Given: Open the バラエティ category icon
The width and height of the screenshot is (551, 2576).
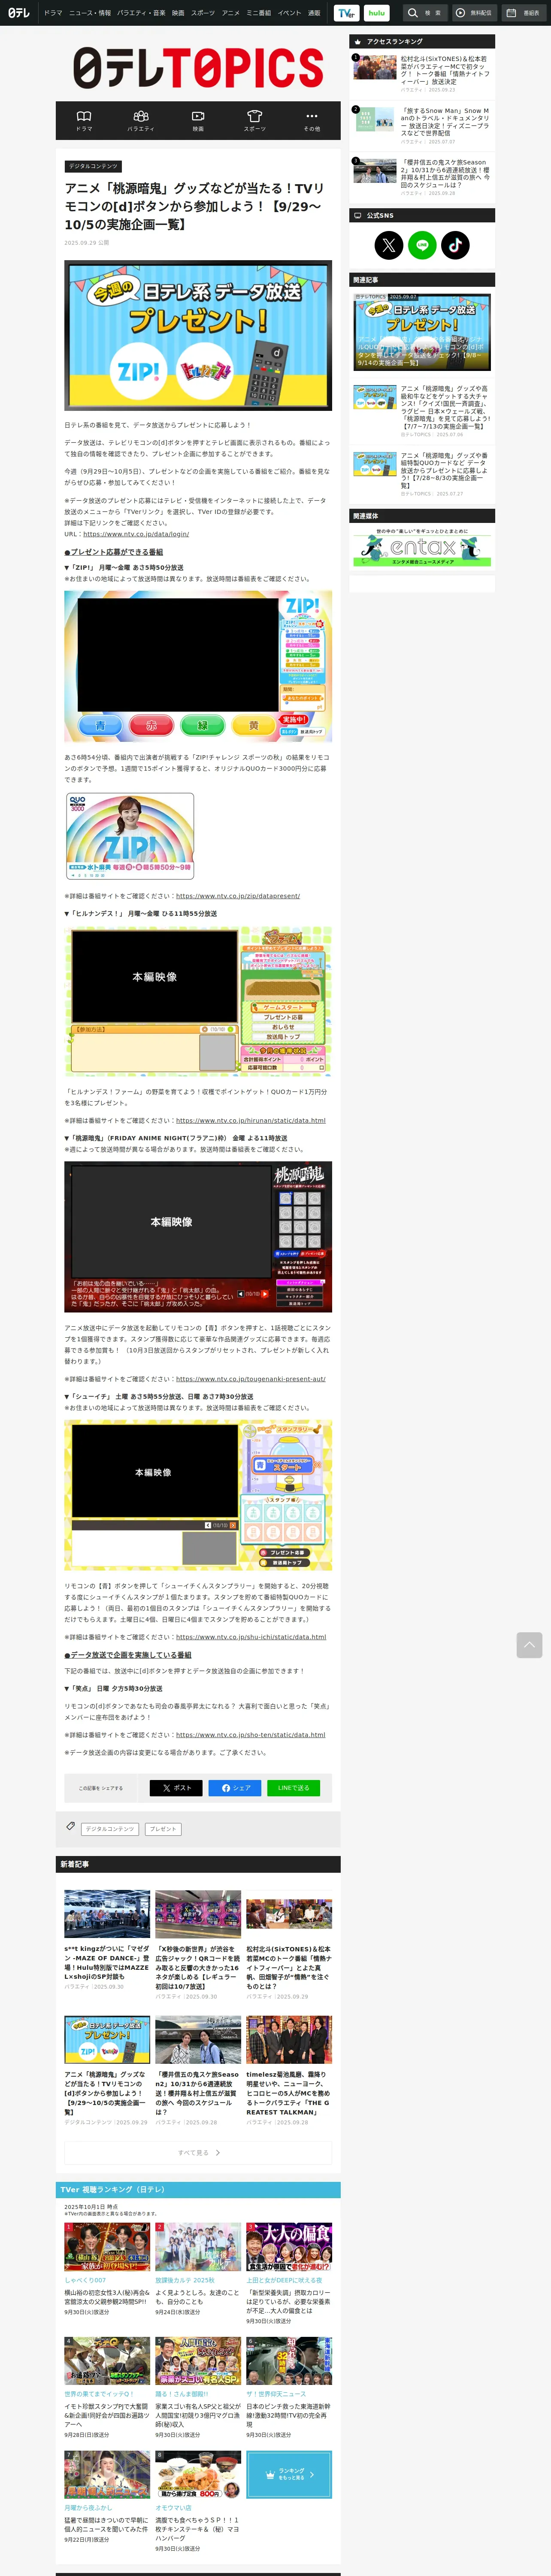Looking at the screenshot, I should pyautogui.click(x=141, y=120).
